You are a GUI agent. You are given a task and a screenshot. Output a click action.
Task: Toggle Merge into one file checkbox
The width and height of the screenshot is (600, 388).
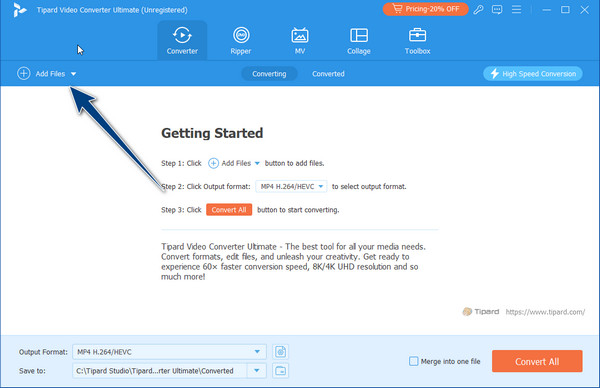pyautogui.click(x=414, y=361)
